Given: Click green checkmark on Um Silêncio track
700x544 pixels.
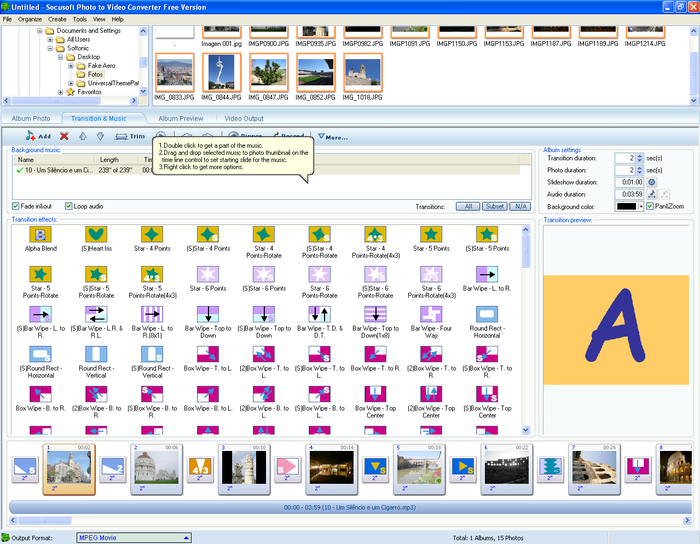Looking at the screenshot, I should [x=19, y=170].
